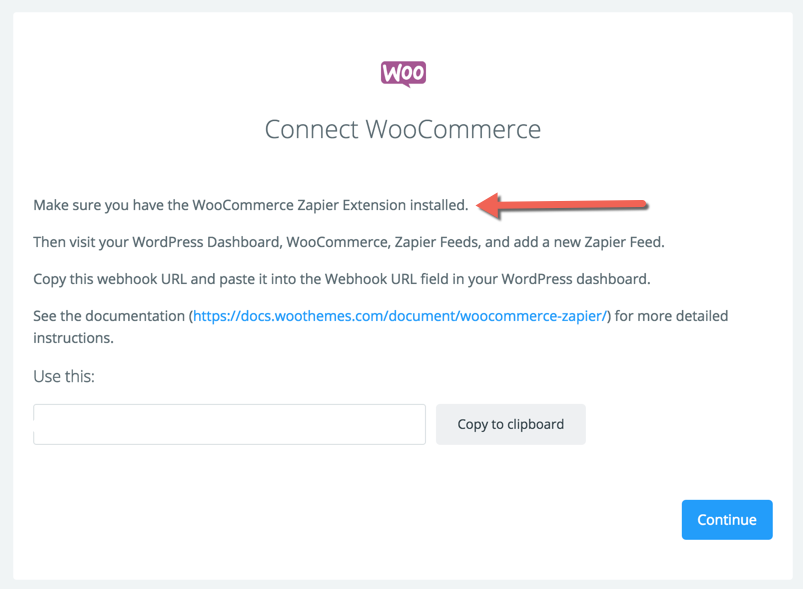Select the WooCommerce speech-bubble logo
Image resolution: width=803 pixels, height=589 pixels.
click(x=402, y=73)
